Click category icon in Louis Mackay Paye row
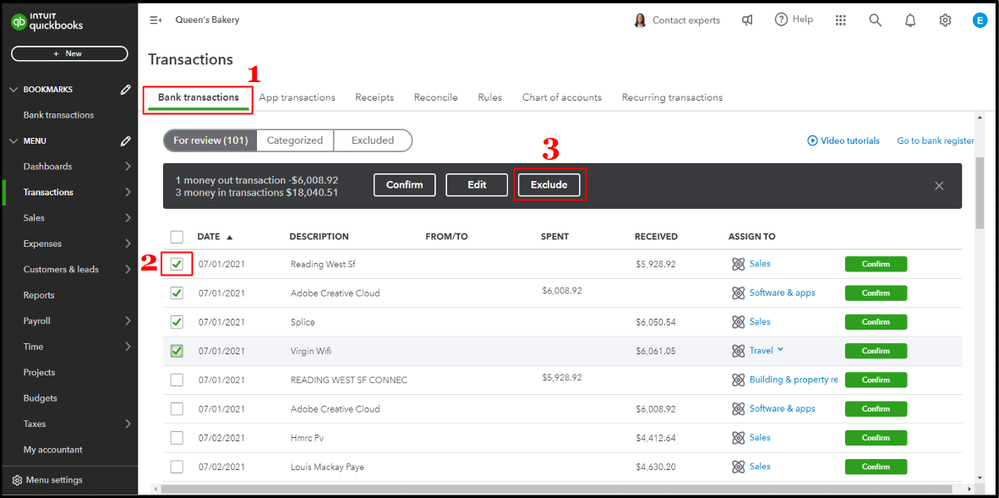Image resolution: width=999 pixels, height=498 pixels. click(738, 467)
